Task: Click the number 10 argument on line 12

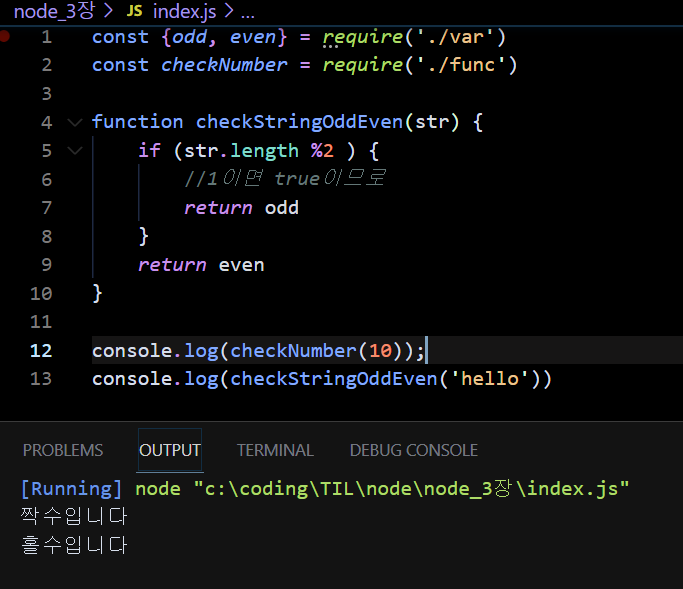Action: point(380,351)
